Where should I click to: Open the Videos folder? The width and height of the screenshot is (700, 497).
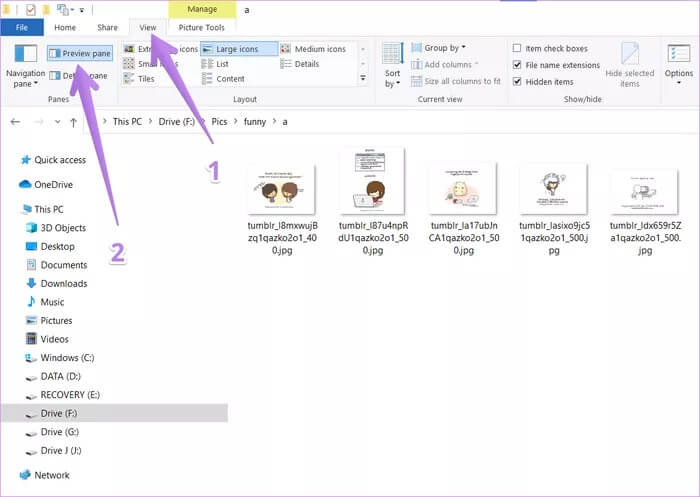47,339
